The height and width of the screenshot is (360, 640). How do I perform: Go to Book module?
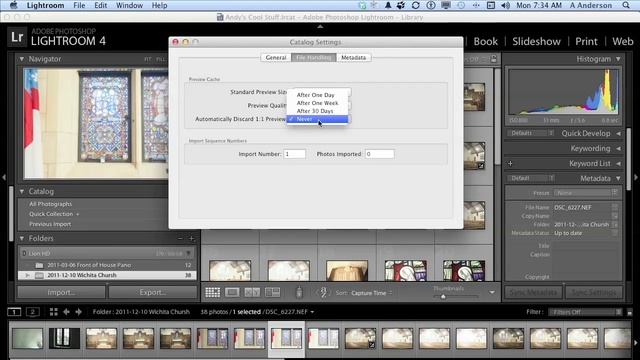[486, 41]
